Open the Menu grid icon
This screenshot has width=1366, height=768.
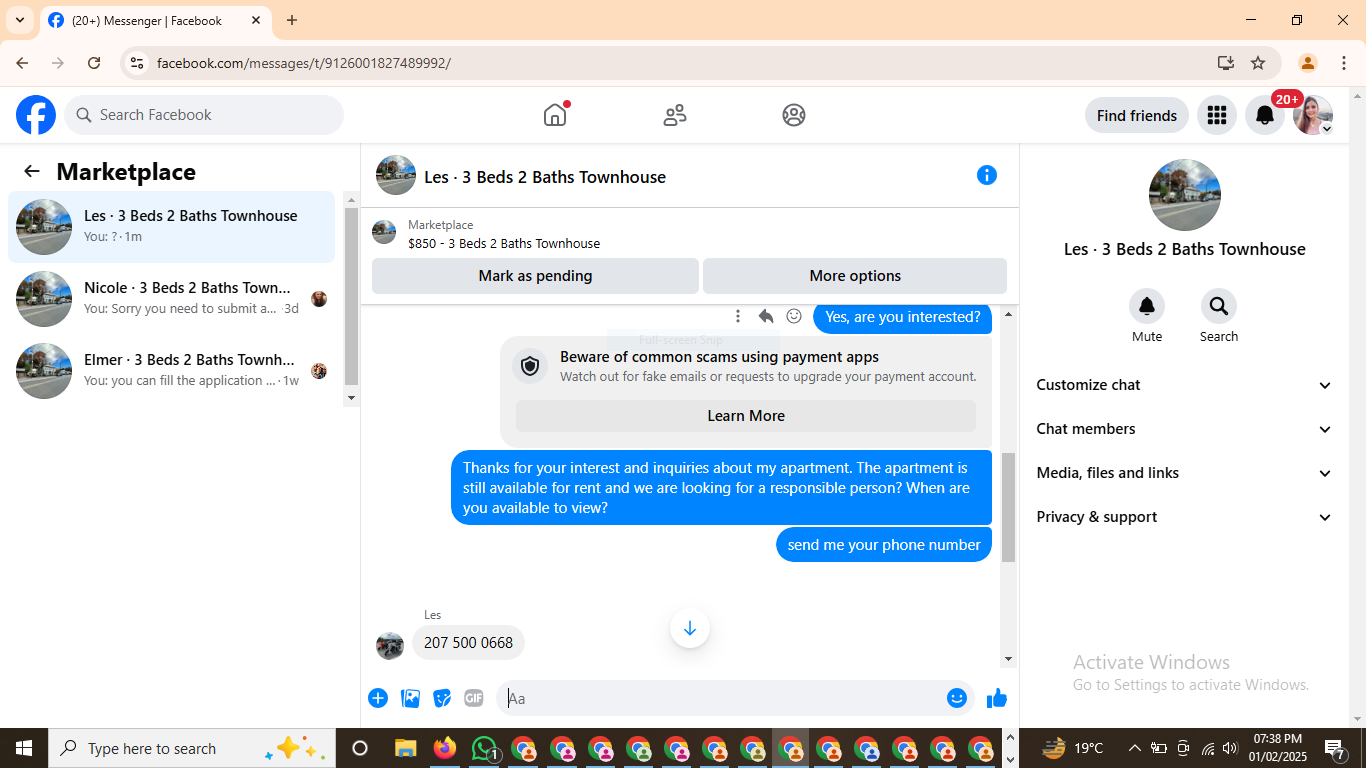(x=1217, y=115)
